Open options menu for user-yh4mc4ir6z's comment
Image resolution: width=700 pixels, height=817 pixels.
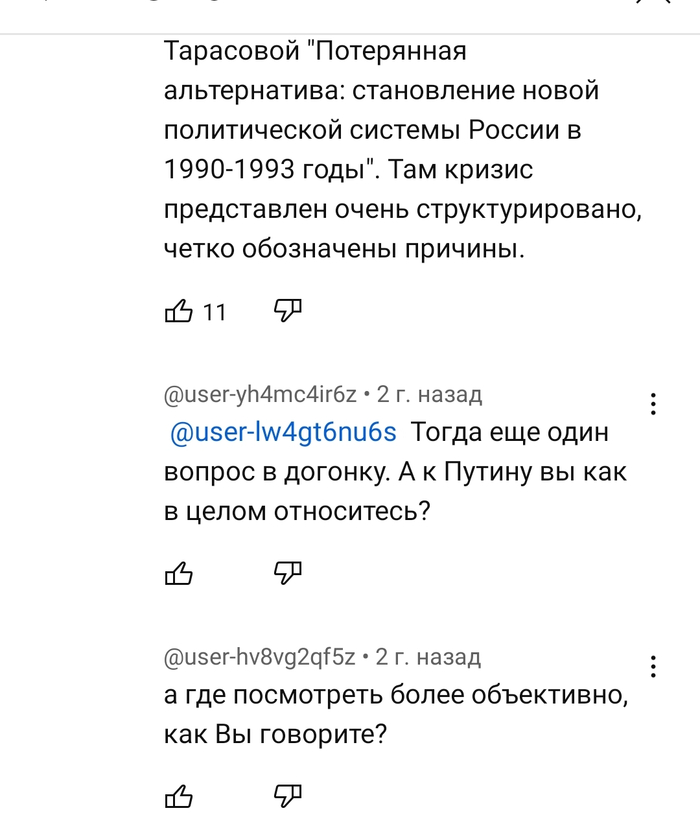point(653,404)
